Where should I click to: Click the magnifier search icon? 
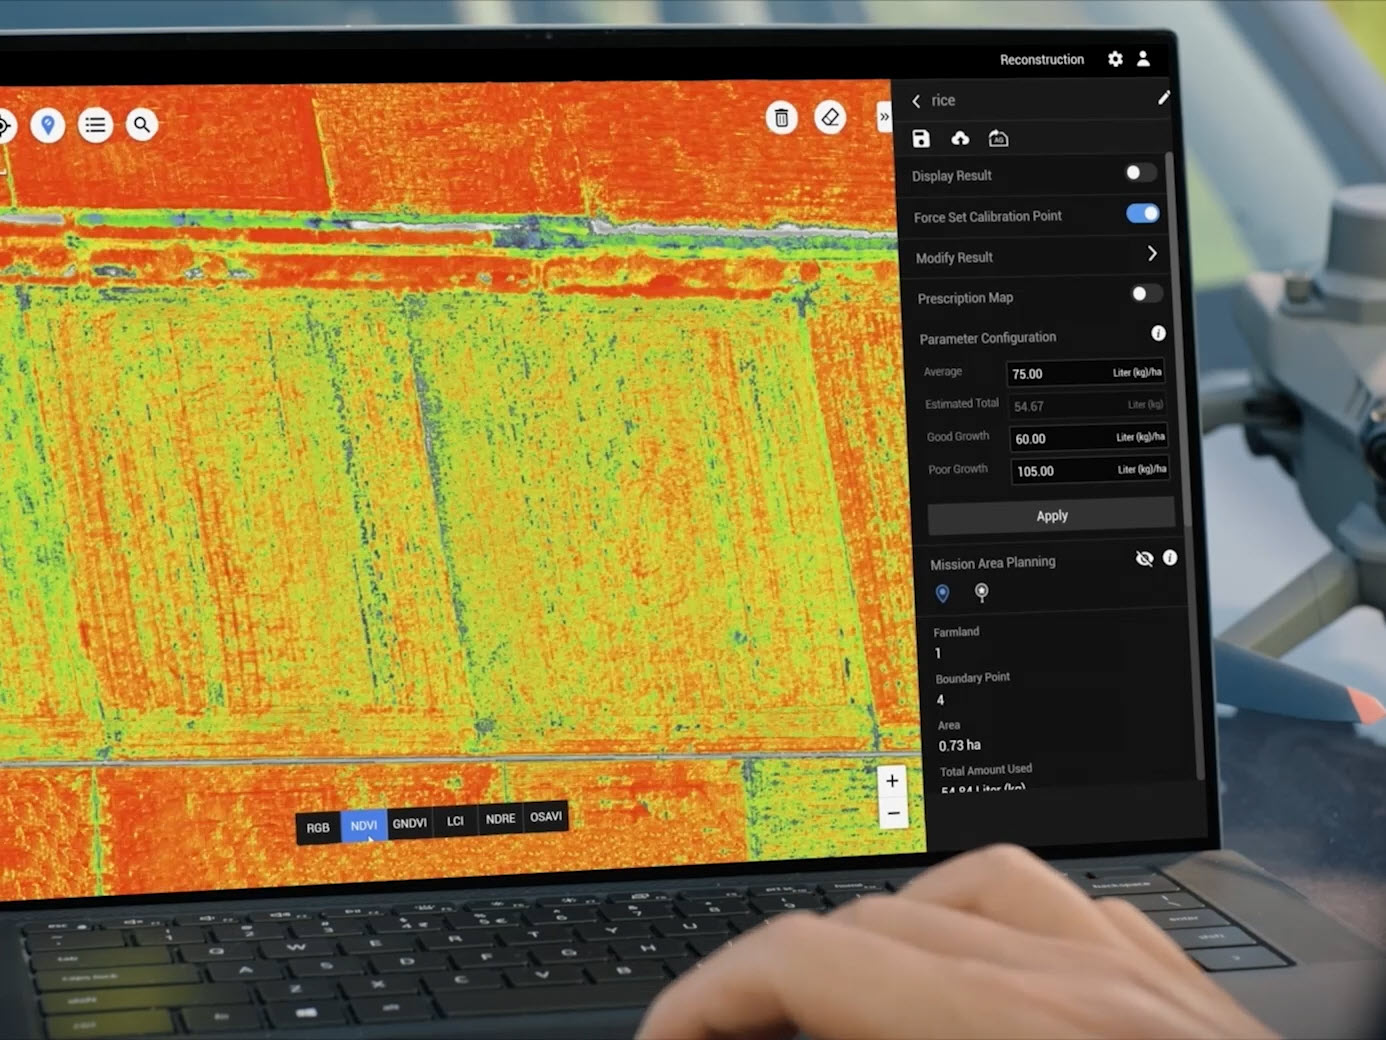coord(142,125)
